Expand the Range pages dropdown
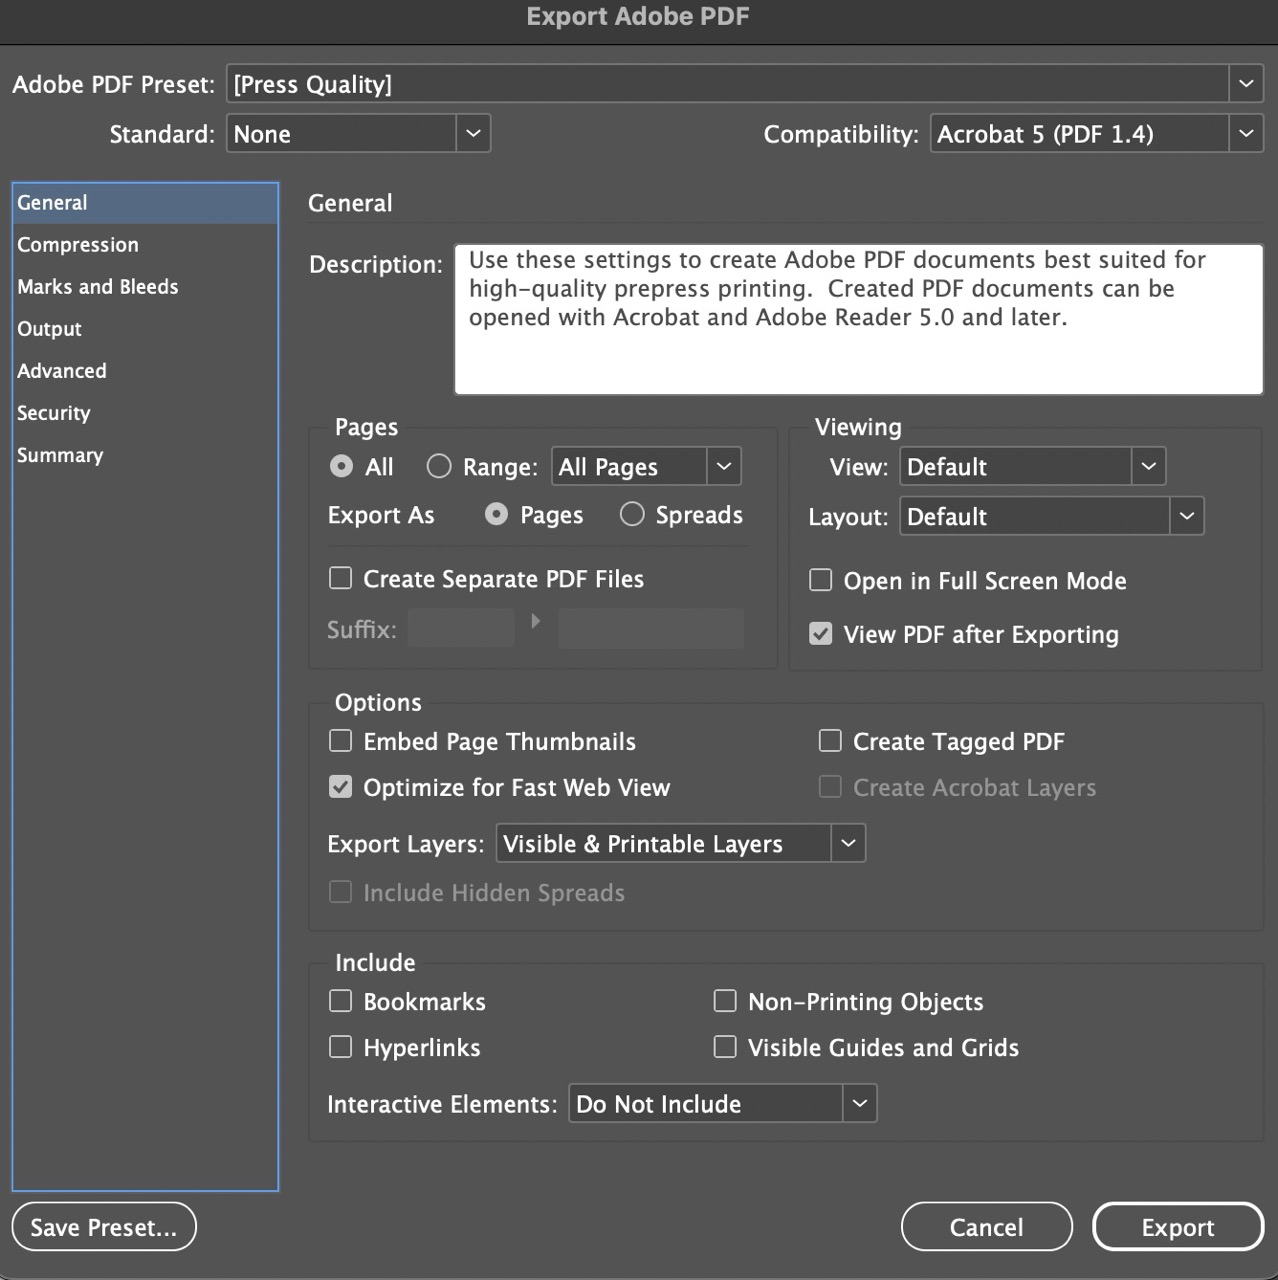The width and height of the screenshot is (1278, 1280). click(646, 466)
